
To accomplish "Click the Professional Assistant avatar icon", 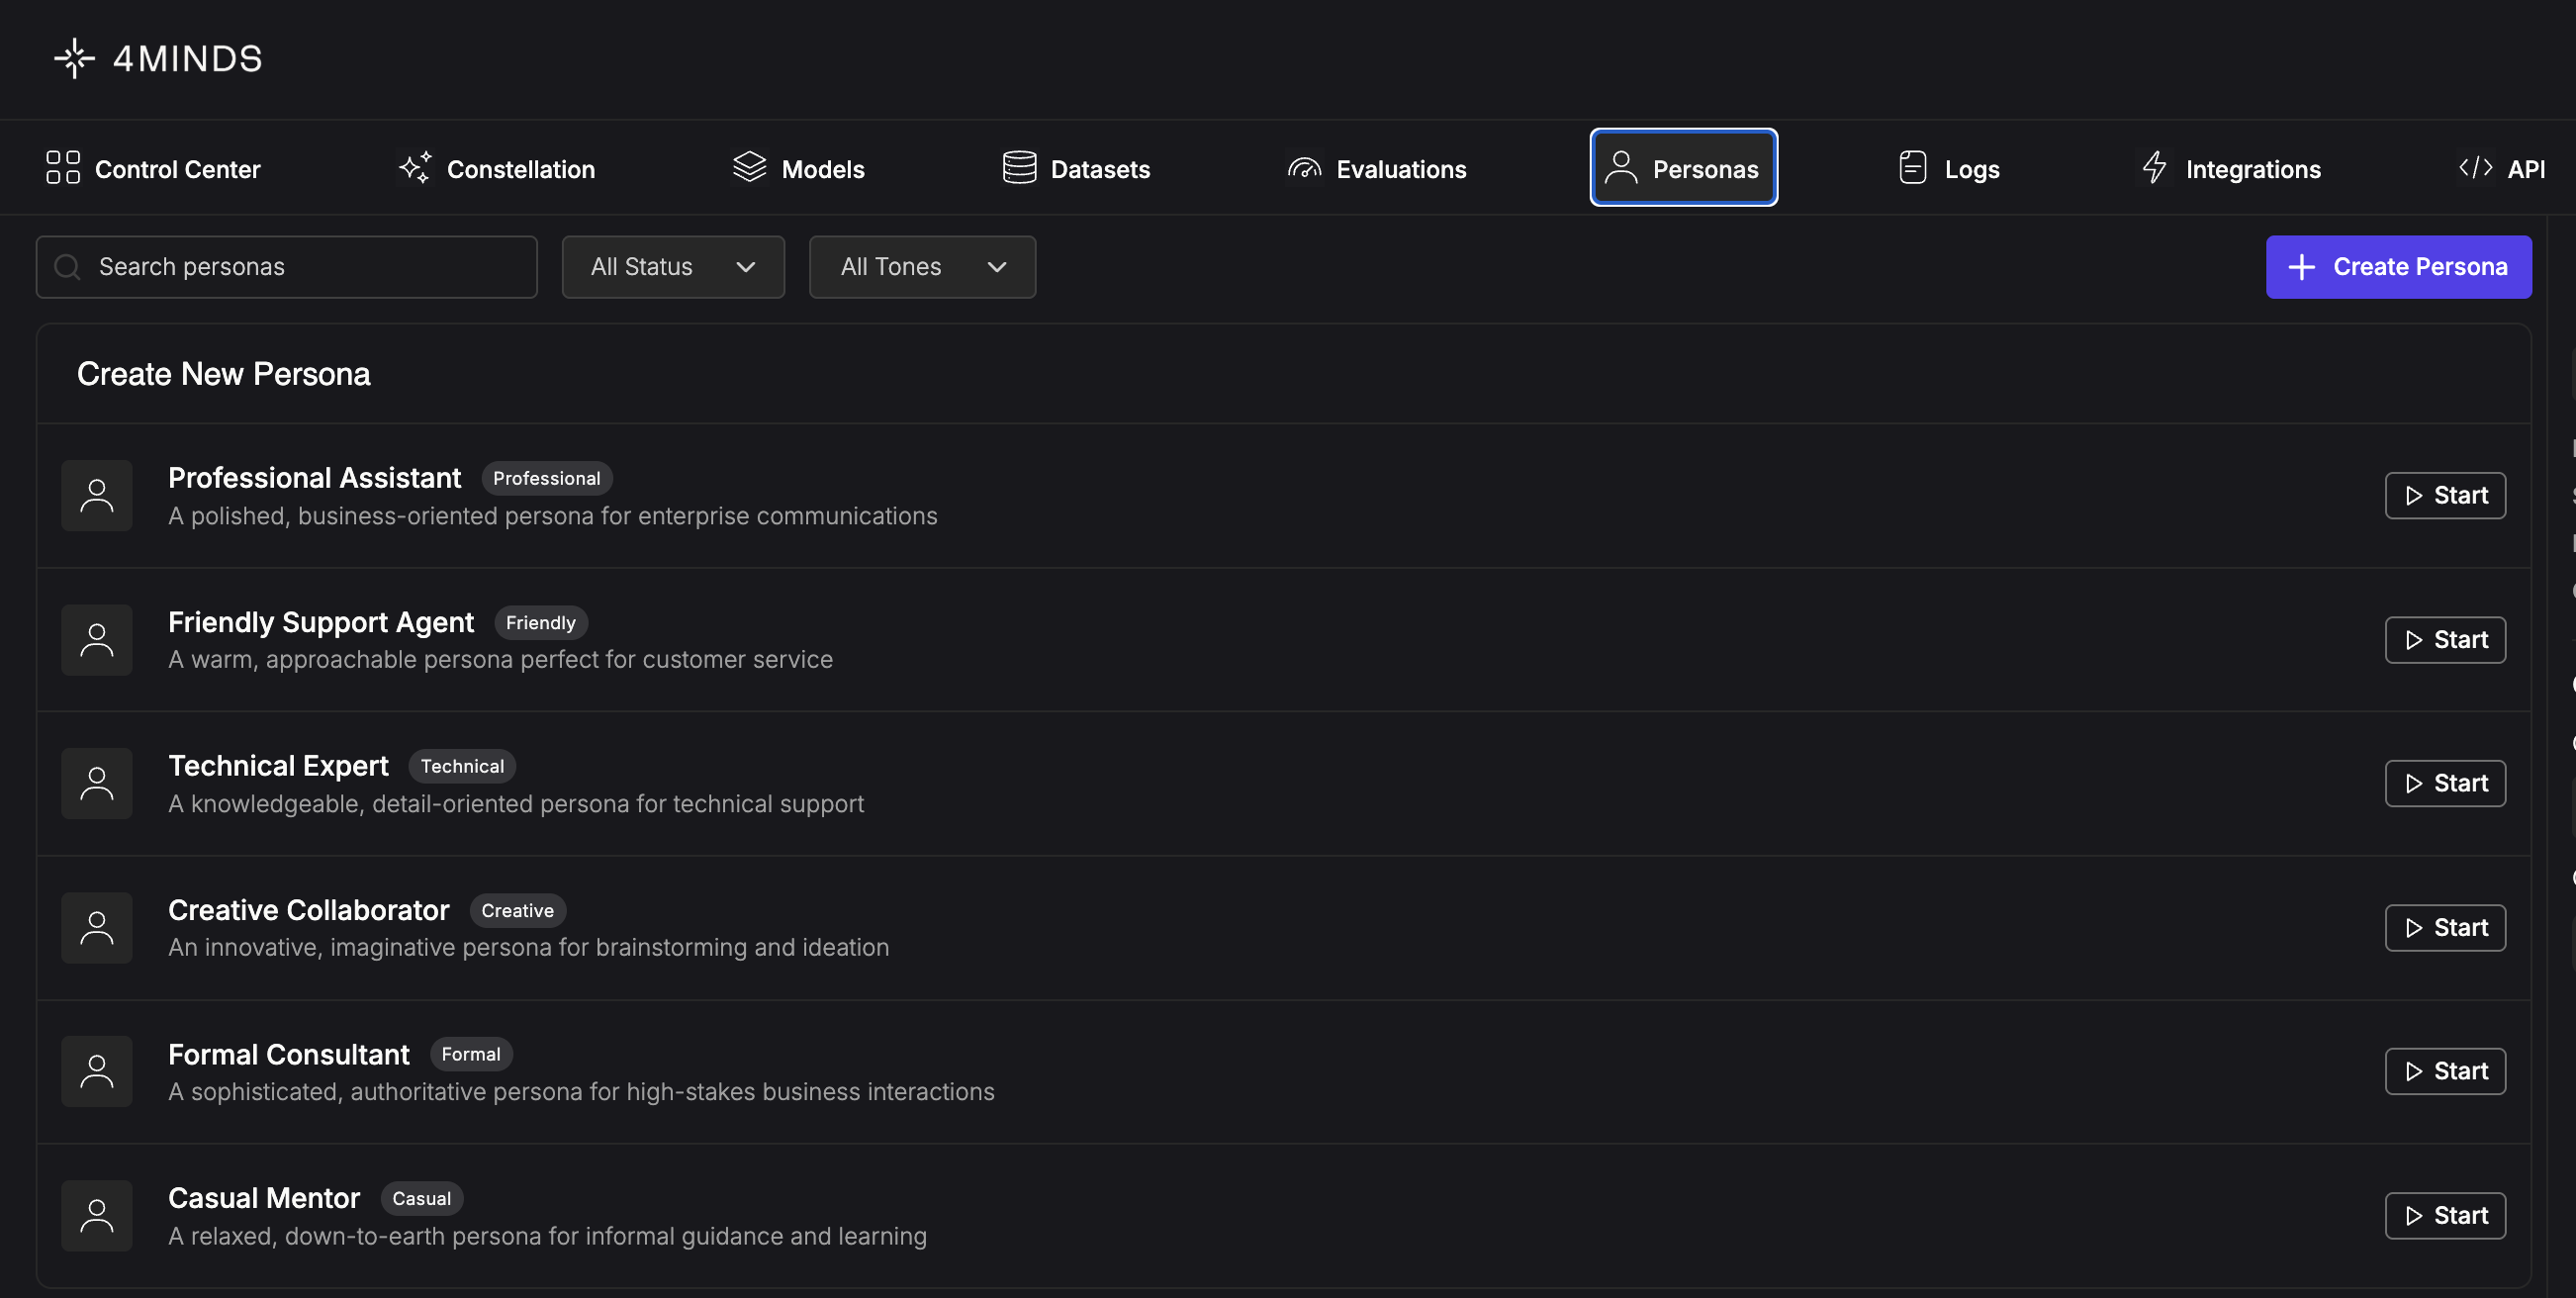I will click(x=97, y=495).
